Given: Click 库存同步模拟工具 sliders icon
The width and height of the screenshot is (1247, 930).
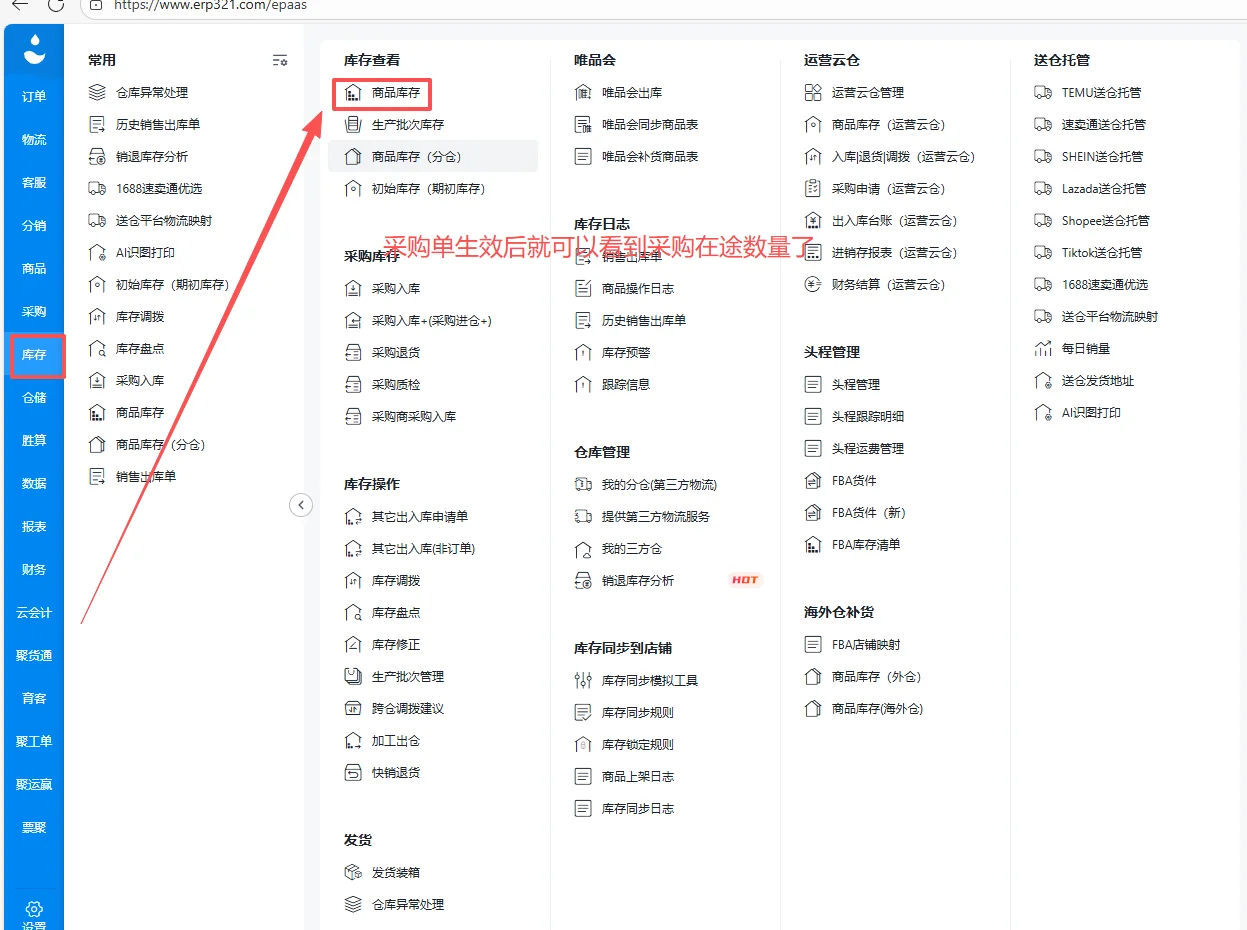Looking at the screenshot, I should [583, 681].
